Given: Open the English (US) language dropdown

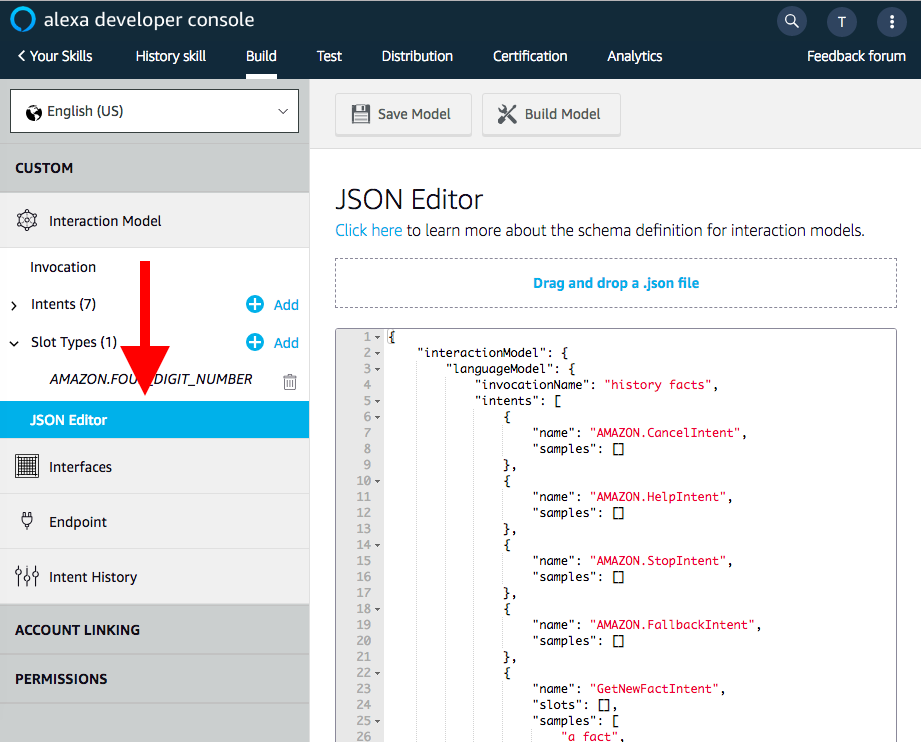Looking at the screenshot, I should 154,111.
